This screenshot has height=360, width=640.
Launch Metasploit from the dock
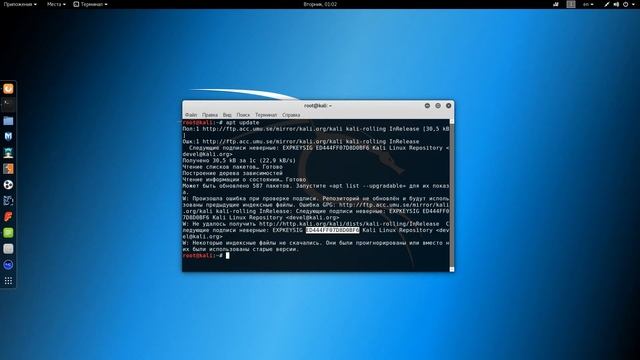pyautogui.click(x=8, y=136)
